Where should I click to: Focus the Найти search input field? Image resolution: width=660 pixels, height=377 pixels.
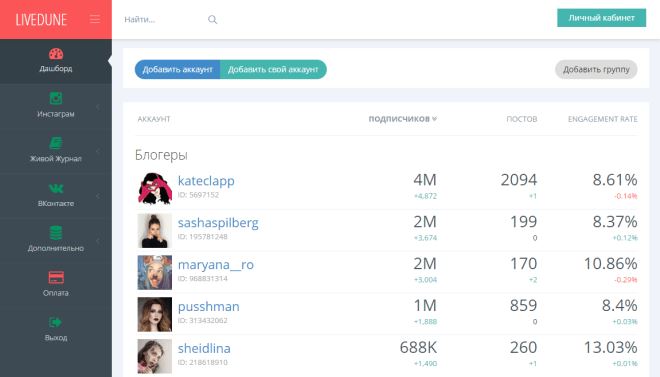pyautogui.click(x=163, y=19)
